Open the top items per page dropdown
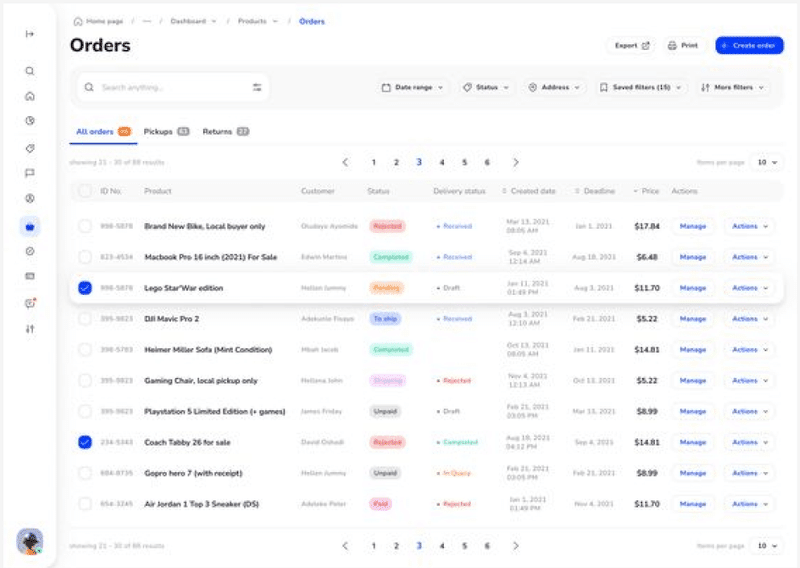 click(x=767, y=162)
